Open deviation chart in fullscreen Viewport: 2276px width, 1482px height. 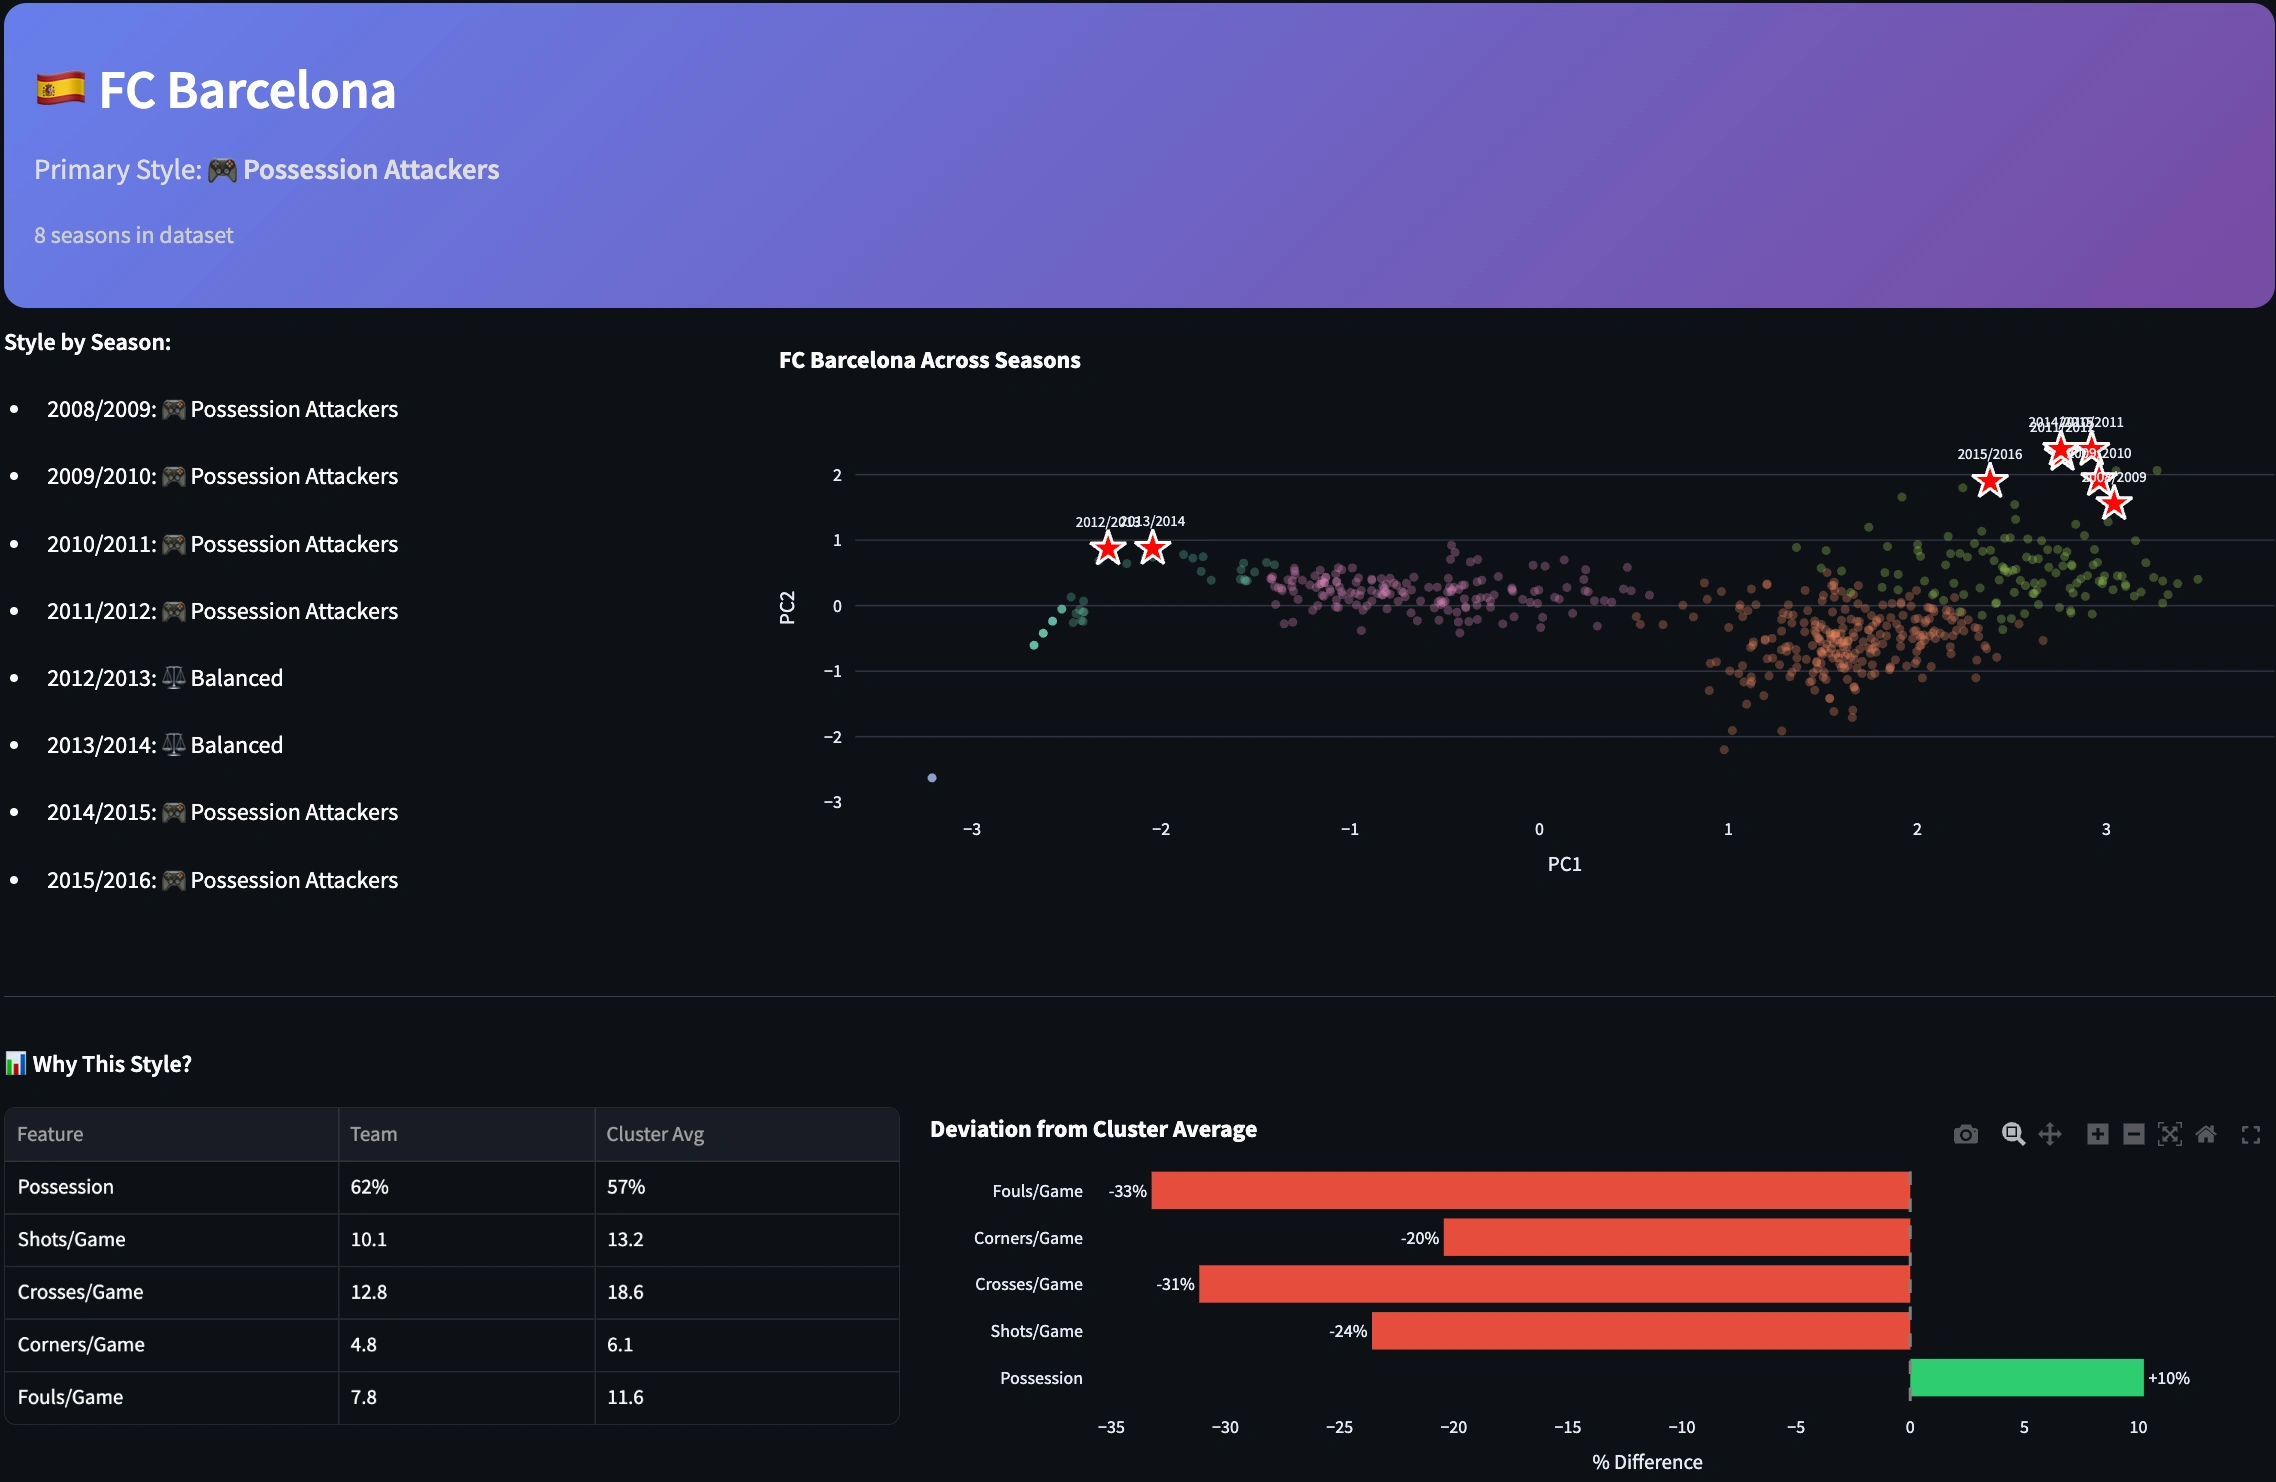tap(2250, 1134)
